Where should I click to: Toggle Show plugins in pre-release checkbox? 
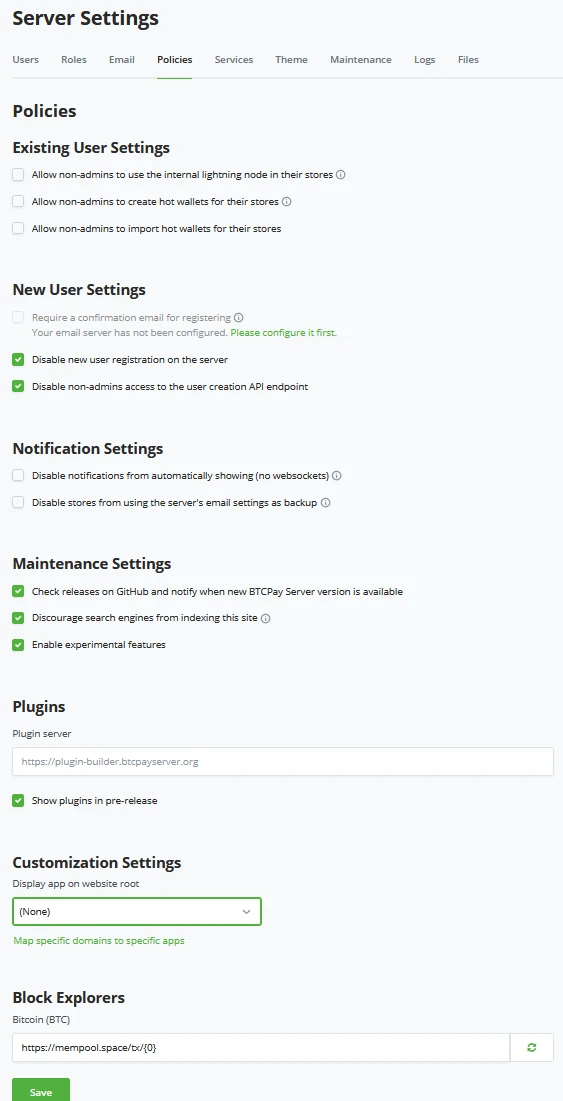point(18,800)
